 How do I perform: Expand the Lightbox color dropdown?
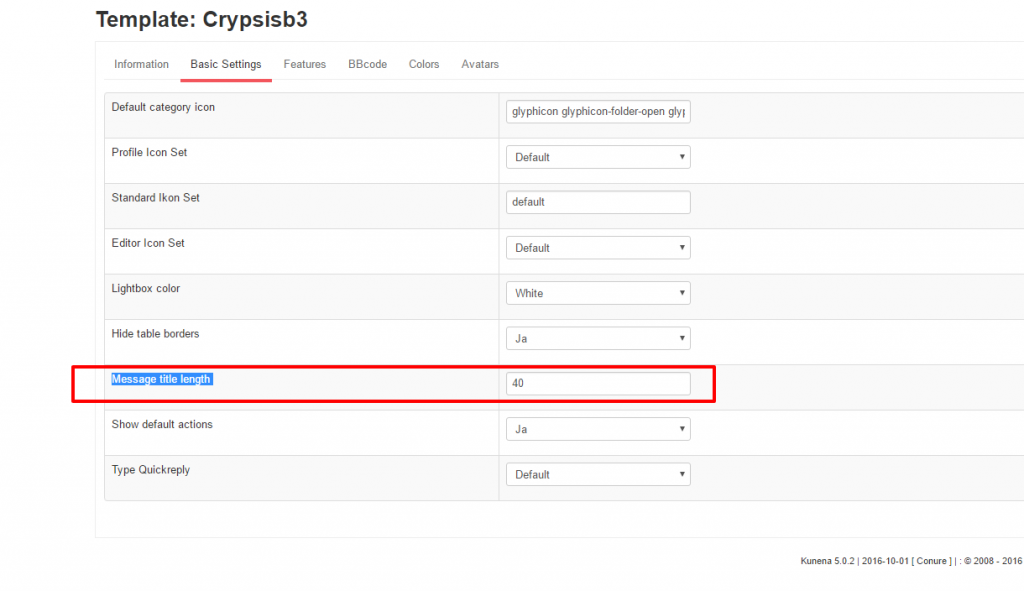598,293
